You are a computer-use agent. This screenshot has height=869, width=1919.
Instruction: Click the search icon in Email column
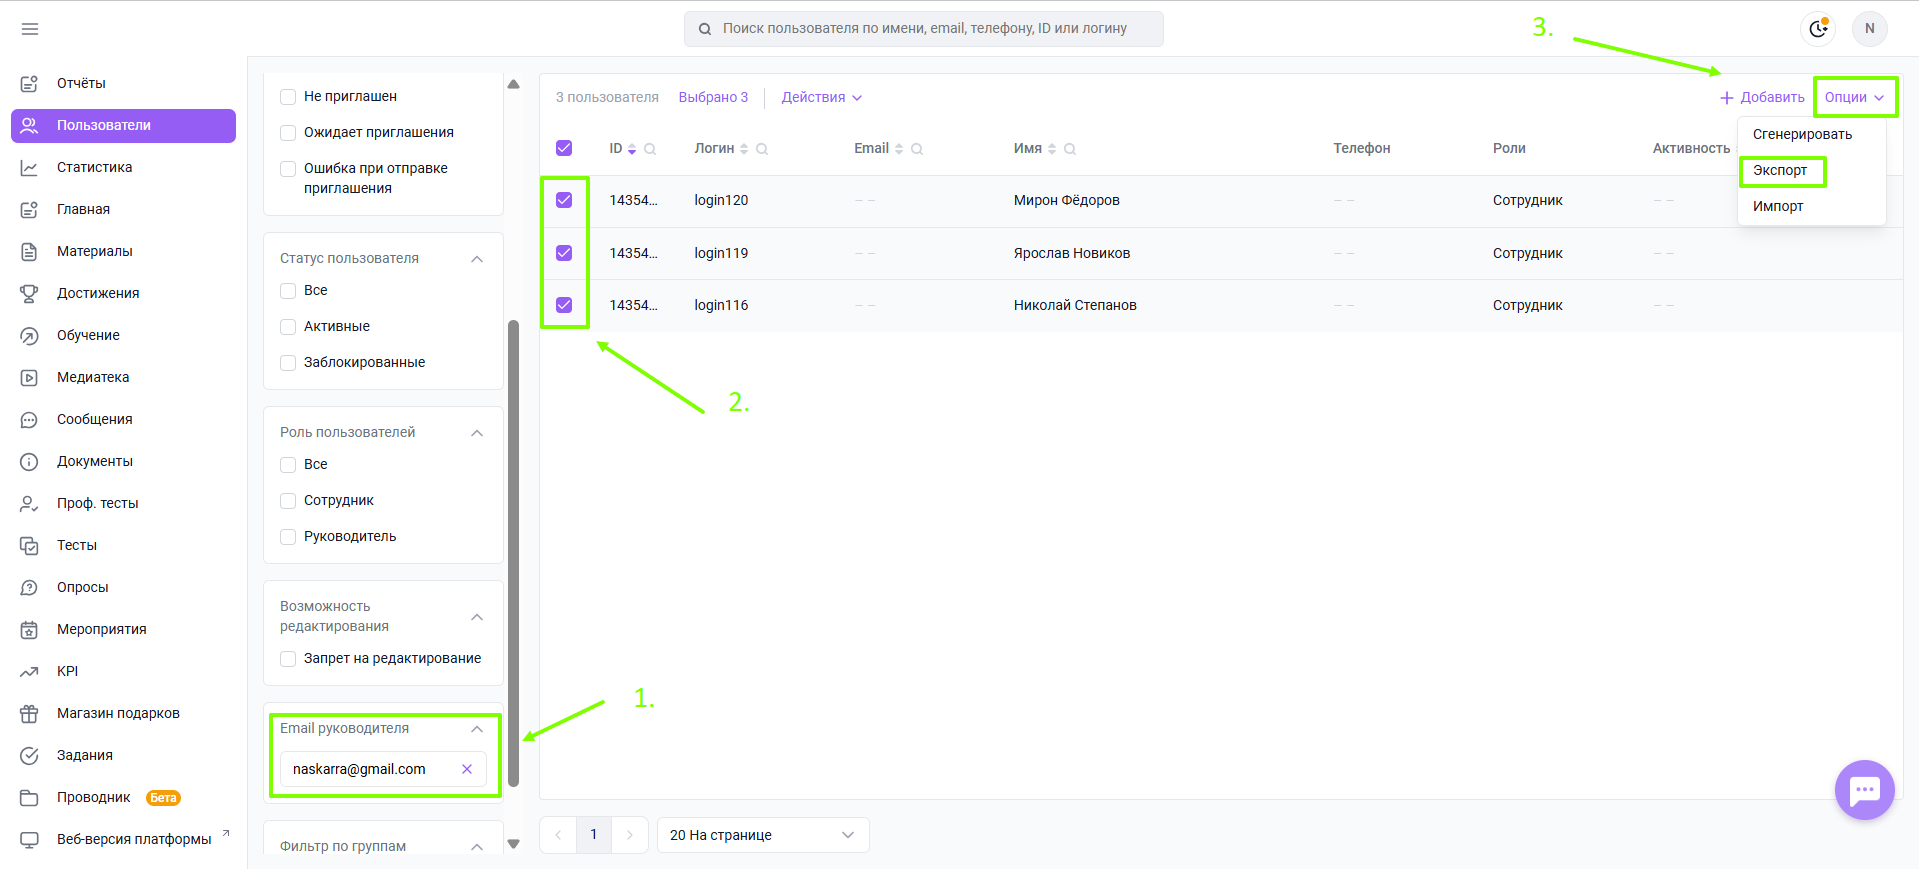[x=917, y=149]
